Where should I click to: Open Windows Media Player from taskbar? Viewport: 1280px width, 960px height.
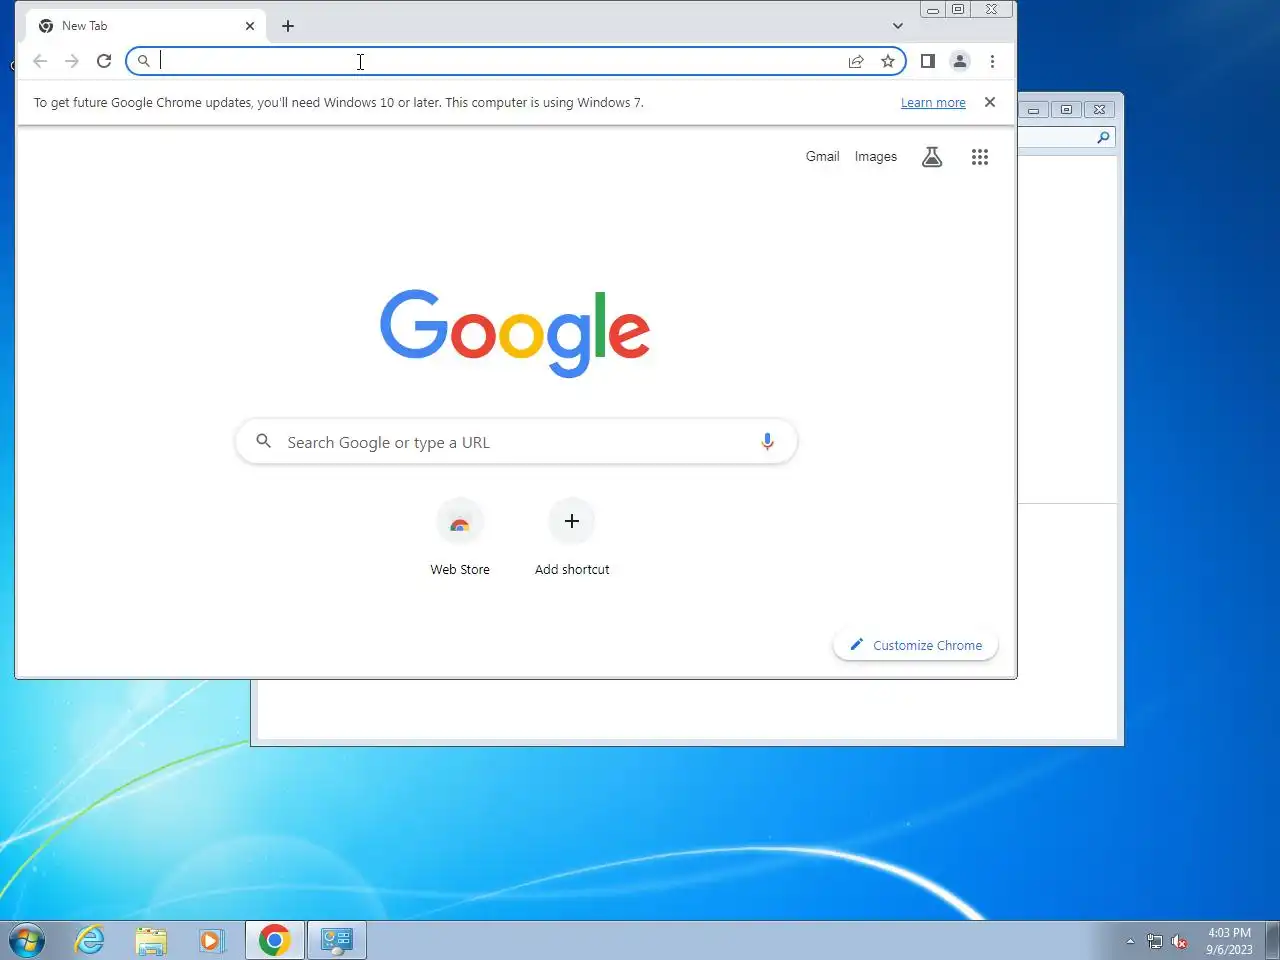212,940
